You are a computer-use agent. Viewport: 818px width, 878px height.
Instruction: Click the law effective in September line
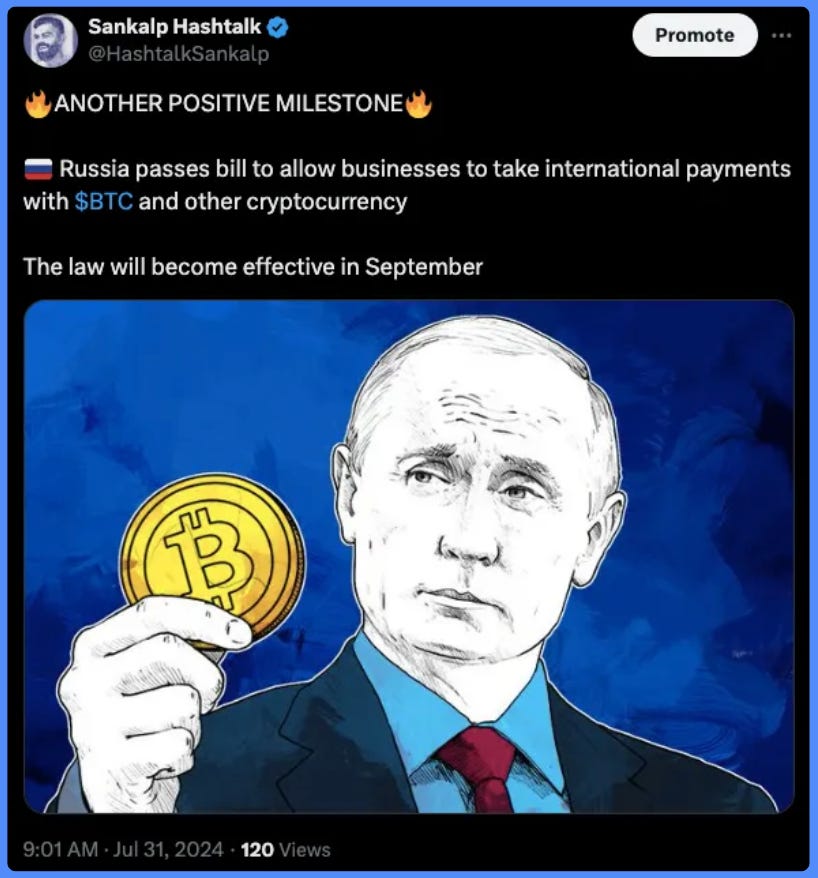click(x=253, y=267)
